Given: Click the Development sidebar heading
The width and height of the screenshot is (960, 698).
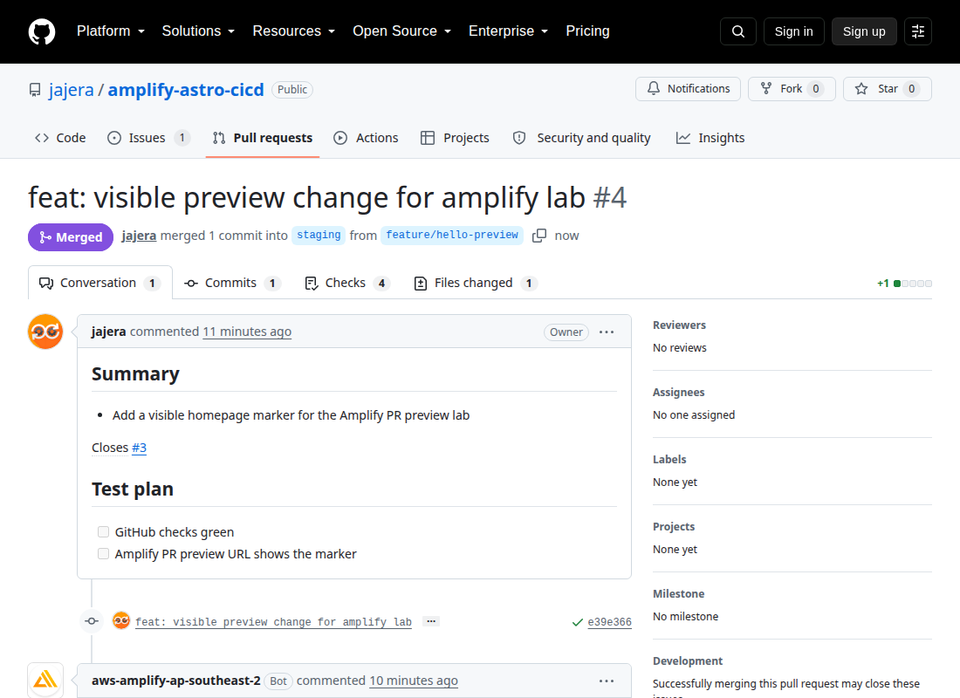Looking at the screenshot, I should point(688,661).
